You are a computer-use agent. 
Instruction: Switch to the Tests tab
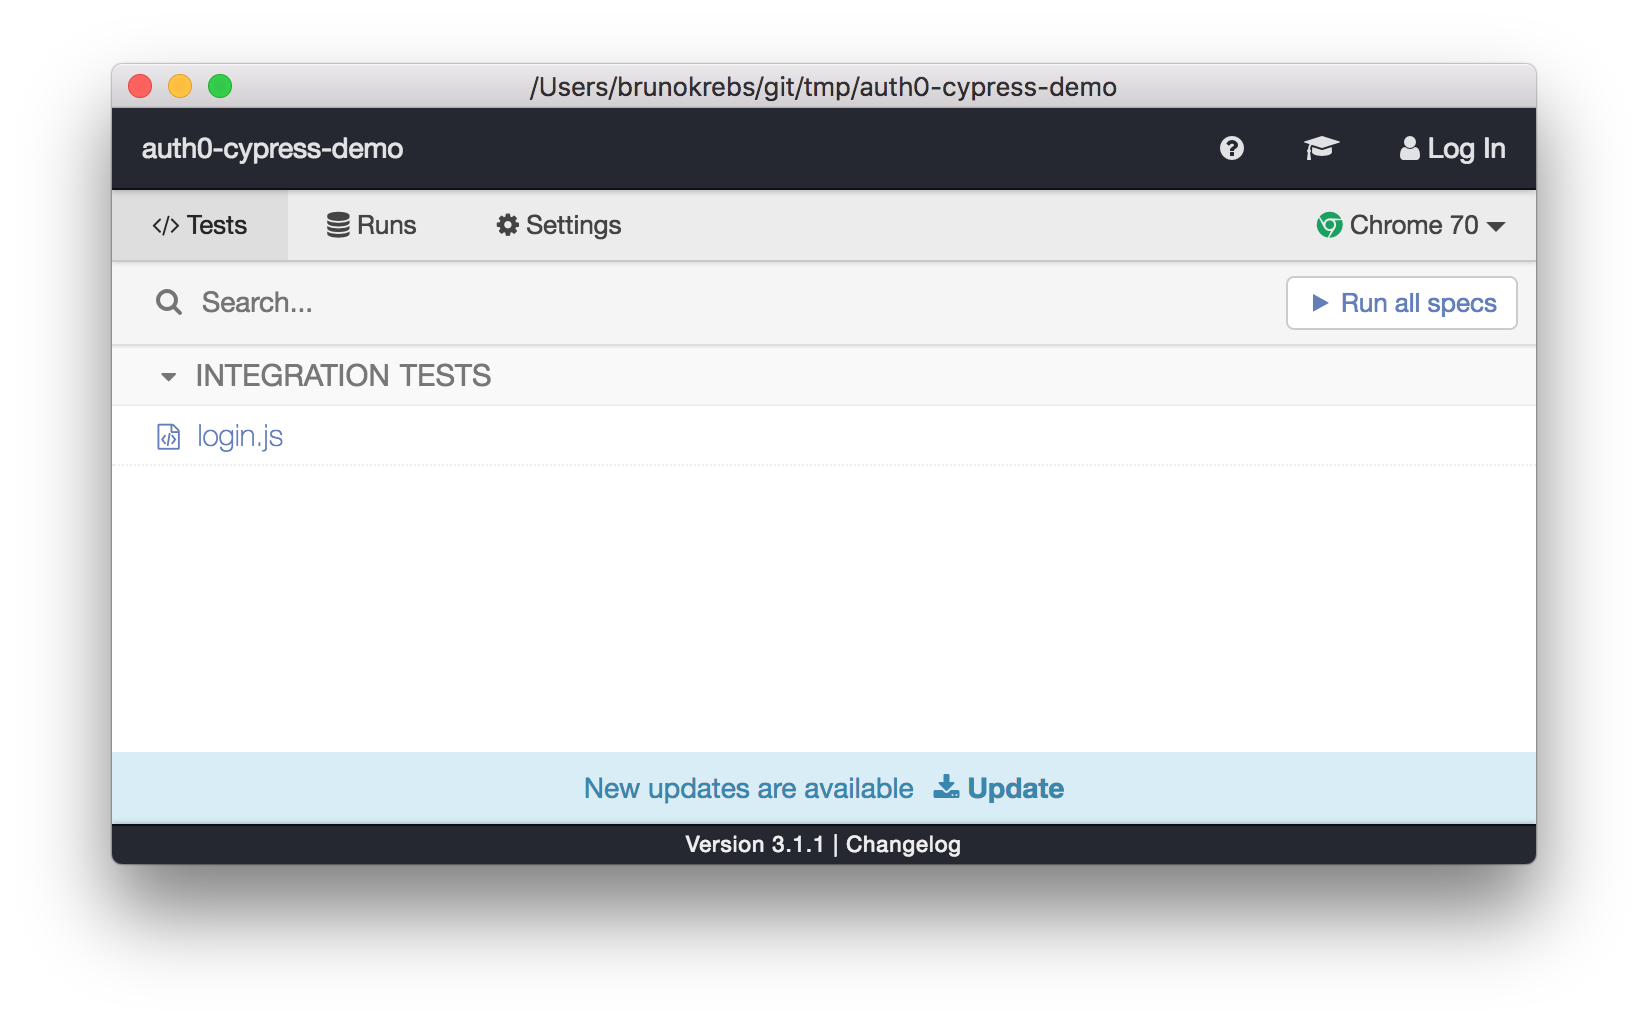[x=200, y=225]
